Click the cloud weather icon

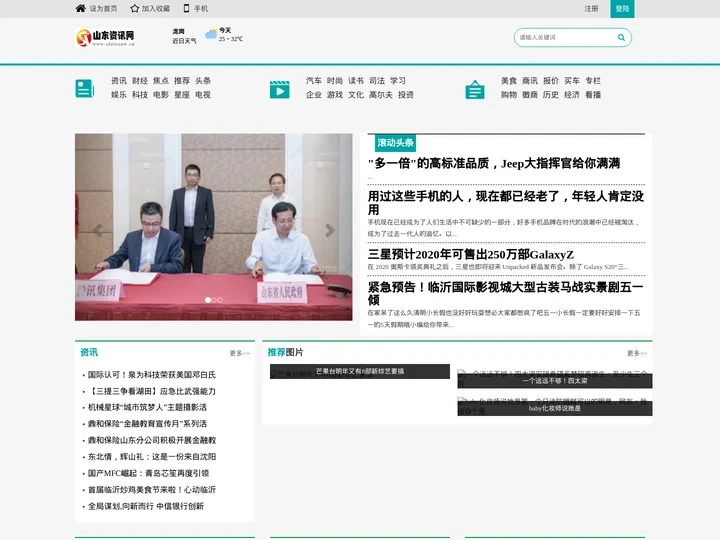tap(211, 34)
